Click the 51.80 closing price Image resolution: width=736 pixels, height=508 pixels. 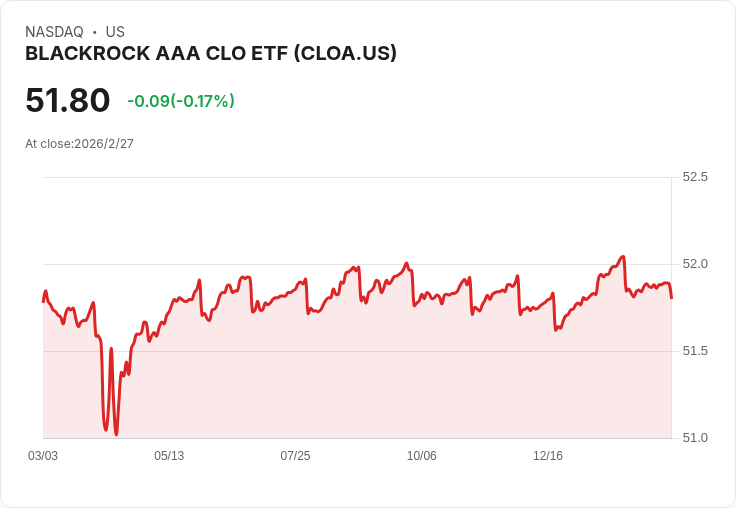tap(68, 101)
